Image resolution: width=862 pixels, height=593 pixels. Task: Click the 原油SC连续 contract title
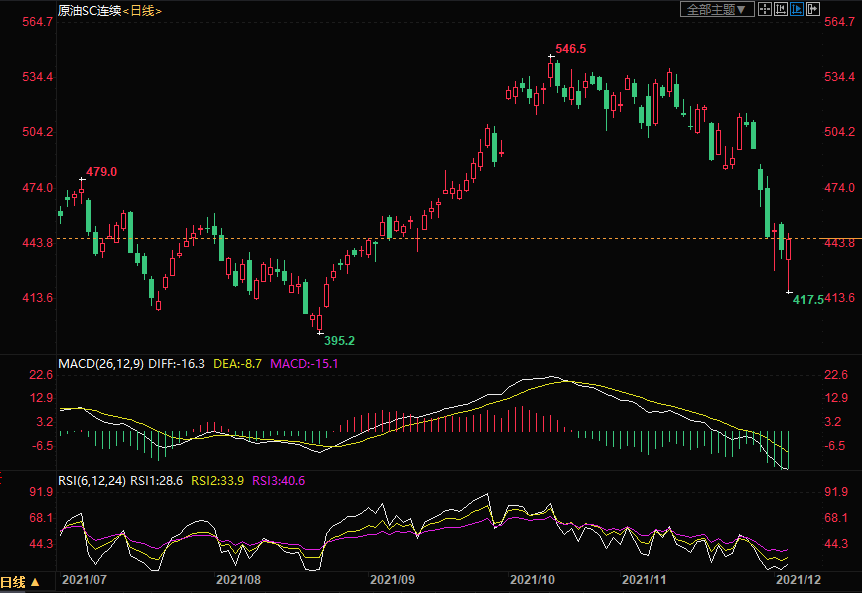92,10
